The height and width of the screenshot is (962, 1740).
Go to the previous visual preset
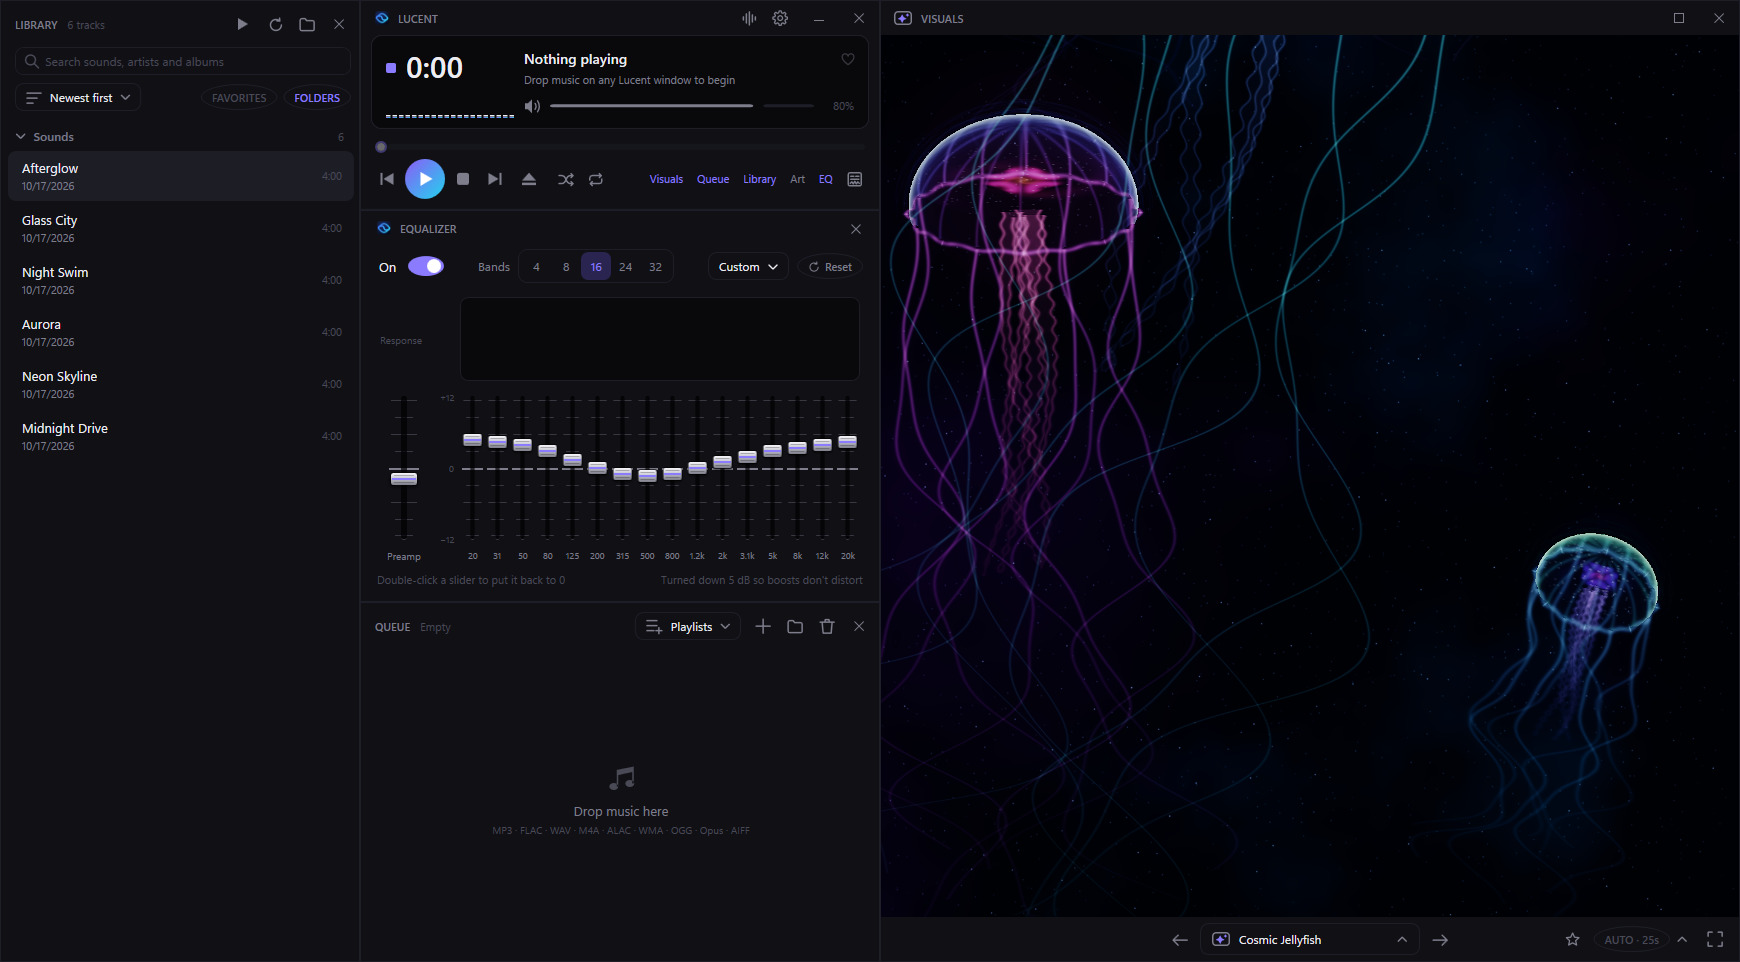1180,940
